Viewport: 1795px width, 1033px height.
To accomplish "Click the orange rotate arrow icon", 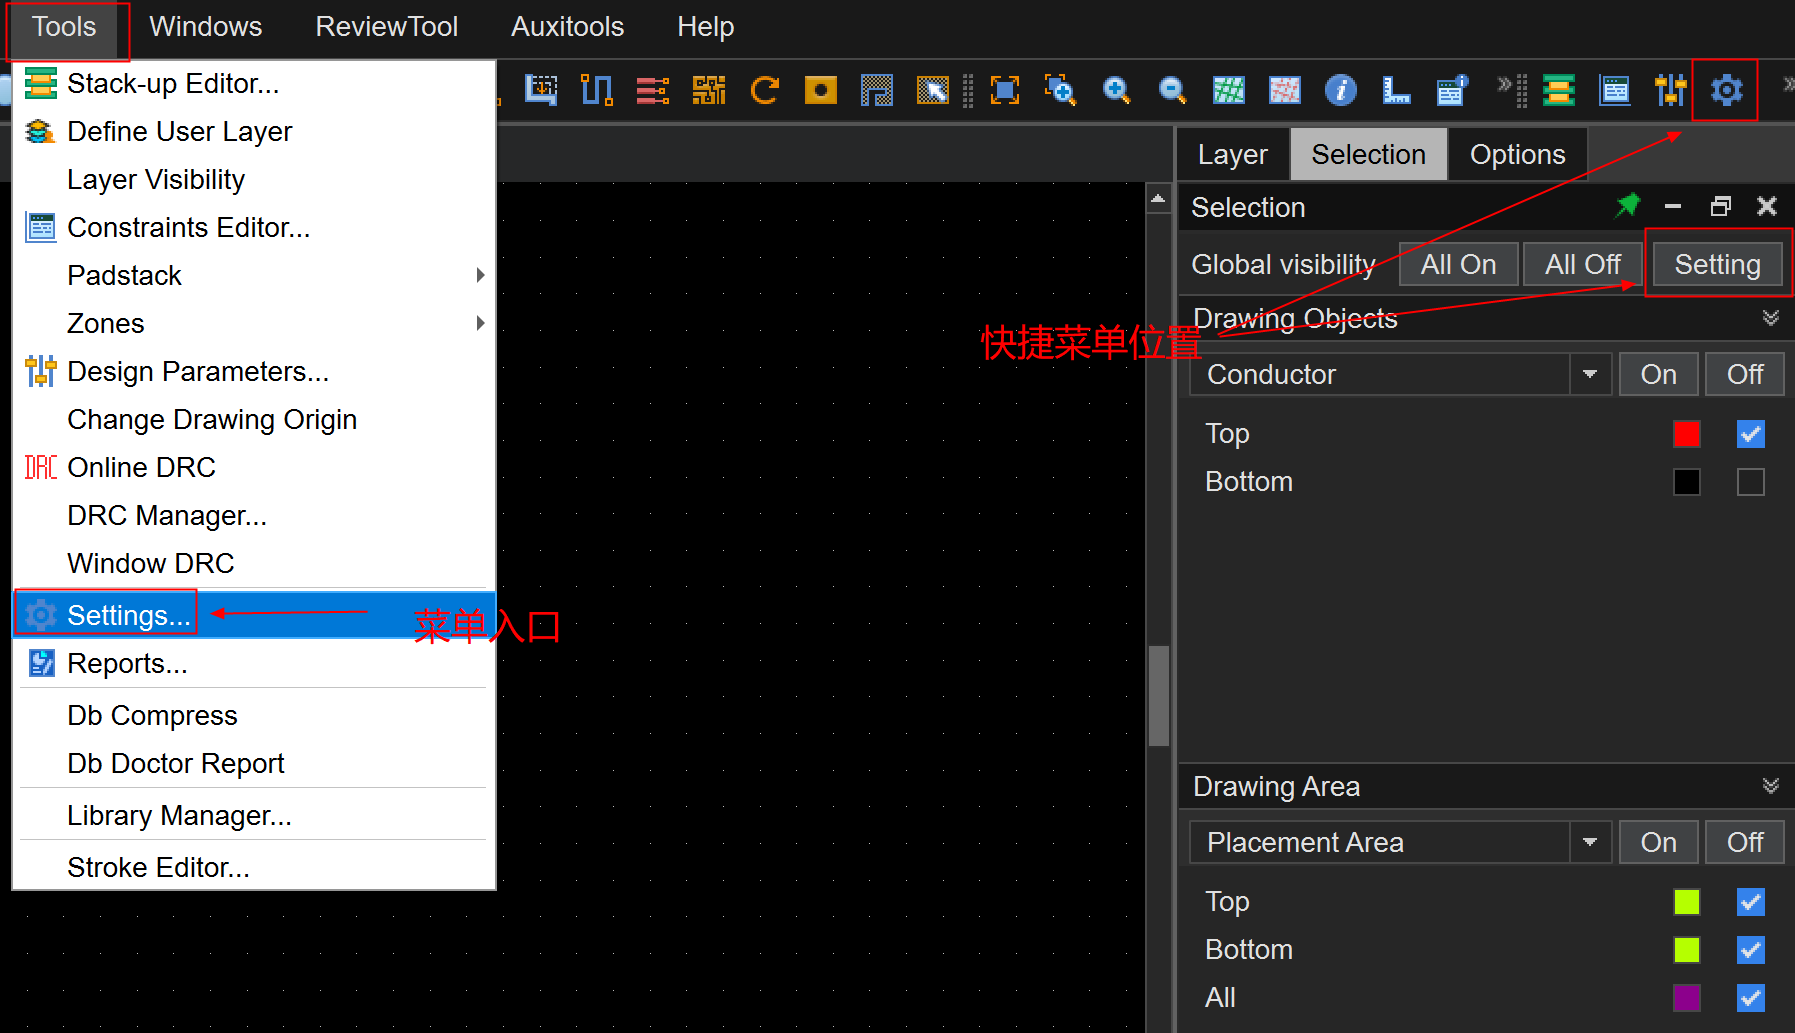I will pos(765,90).
